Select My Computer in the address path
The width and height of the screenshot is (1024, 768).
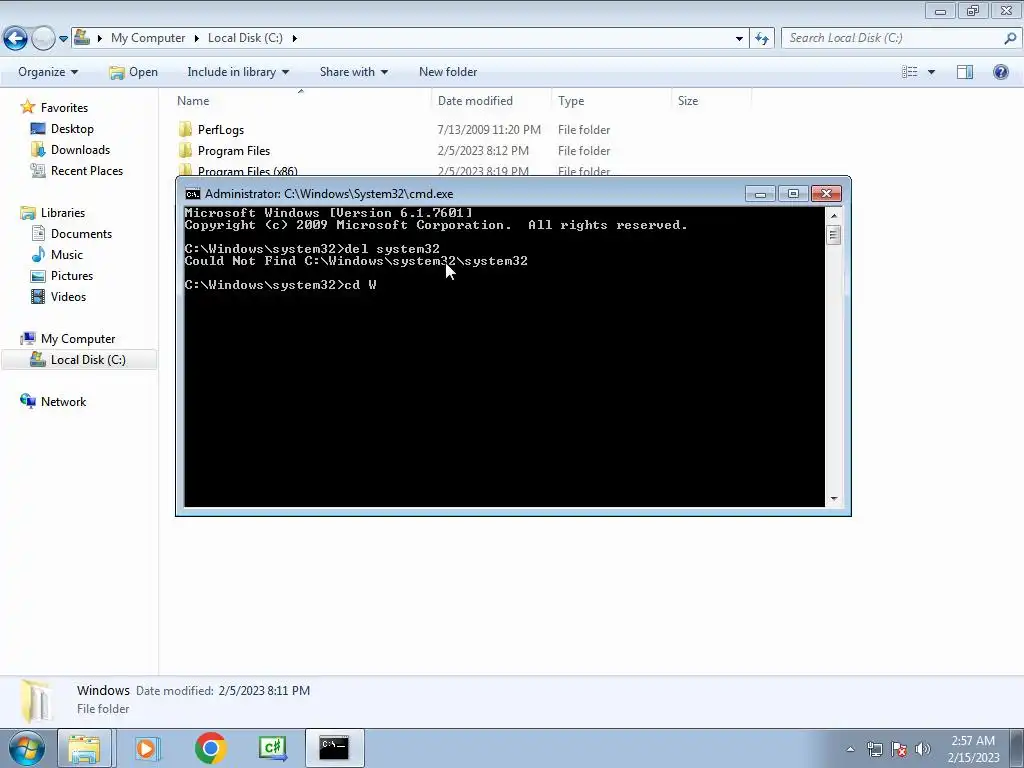148,38
